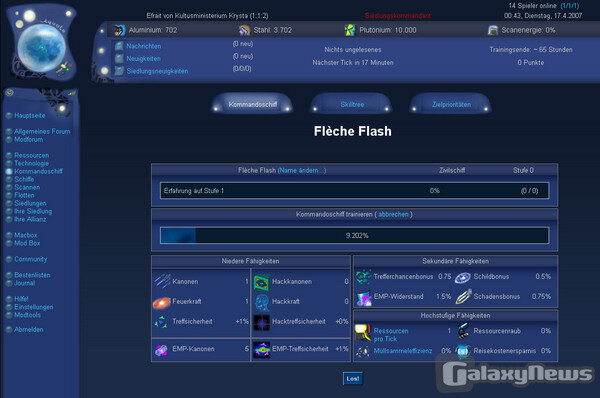Screen dimensions: 600x398
Task: Open Ihre Allianz in sidebar
Action: 30,219
